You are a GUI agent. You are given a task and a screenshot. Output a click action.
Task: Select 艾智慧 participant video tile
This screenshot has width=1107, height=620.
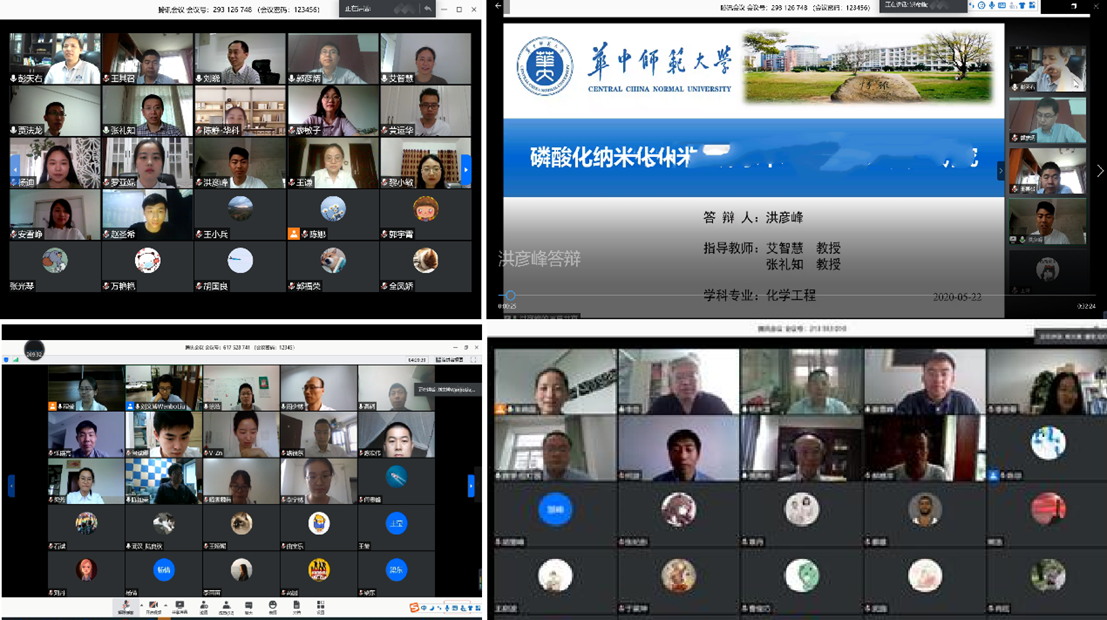click(425, 59)
